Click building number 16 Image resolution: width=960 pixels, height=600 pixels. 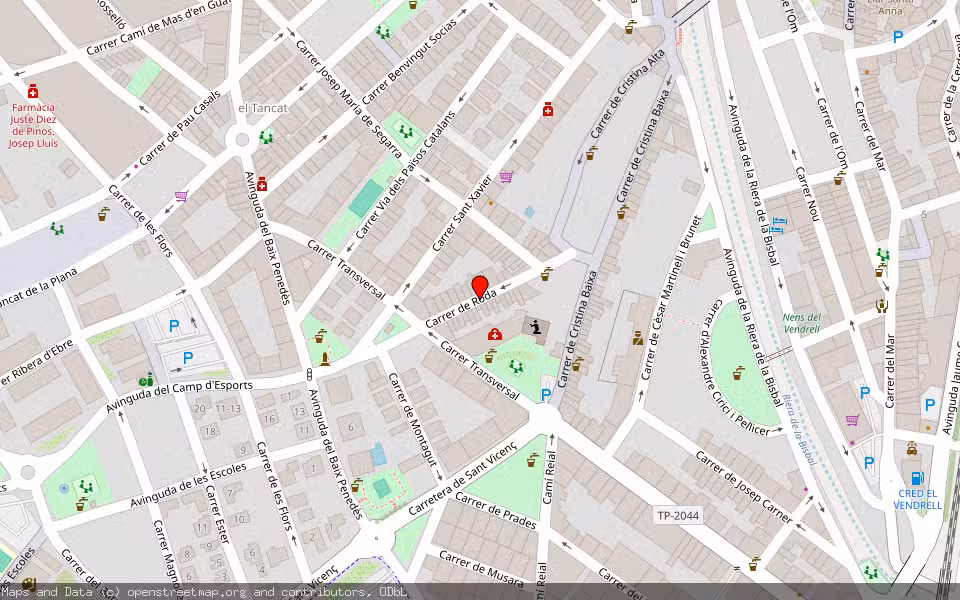pyautogui.click(x=269, y=419)
